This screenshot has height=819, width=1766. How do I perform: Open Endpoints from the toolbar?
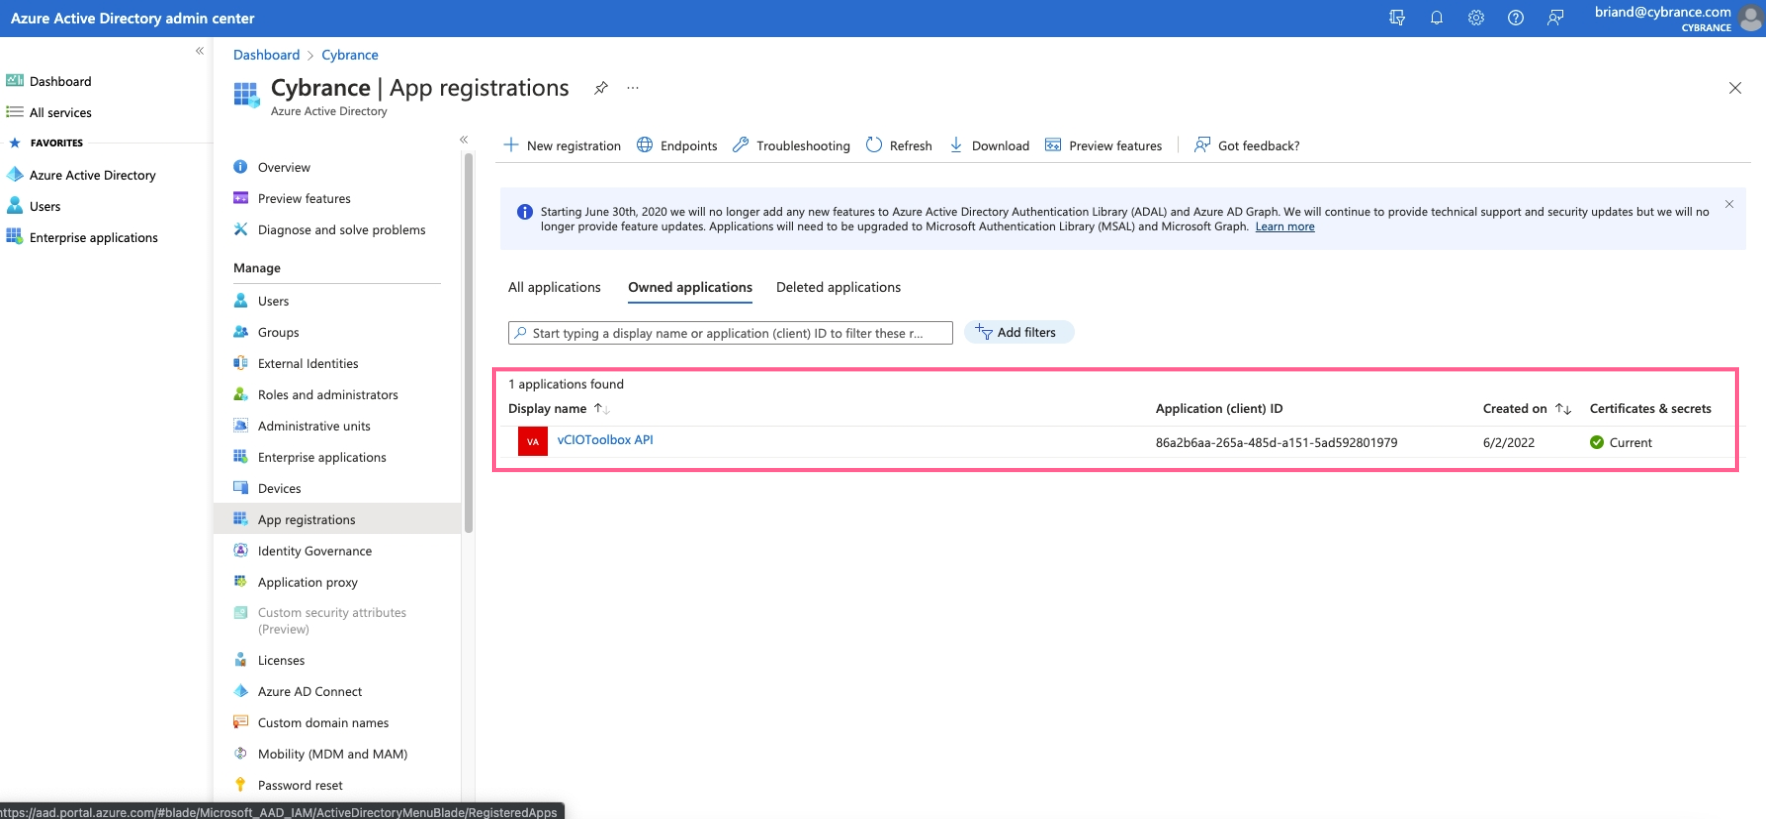pos(677,146)
